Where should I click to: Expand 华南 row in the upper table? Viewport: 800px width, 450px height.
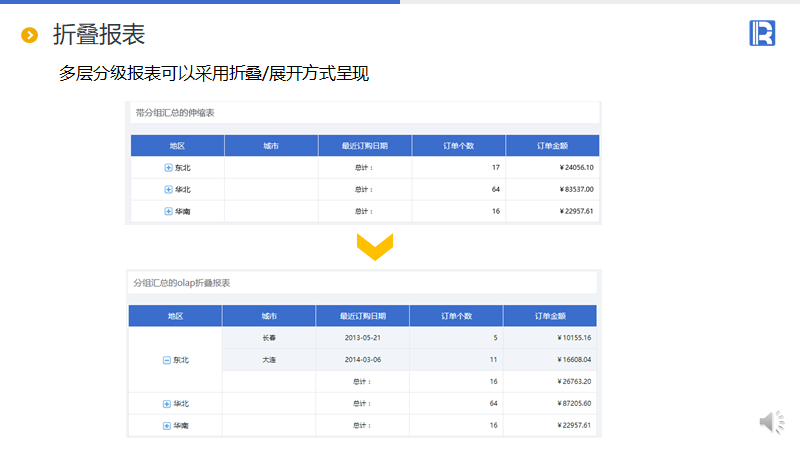[168, 211]
